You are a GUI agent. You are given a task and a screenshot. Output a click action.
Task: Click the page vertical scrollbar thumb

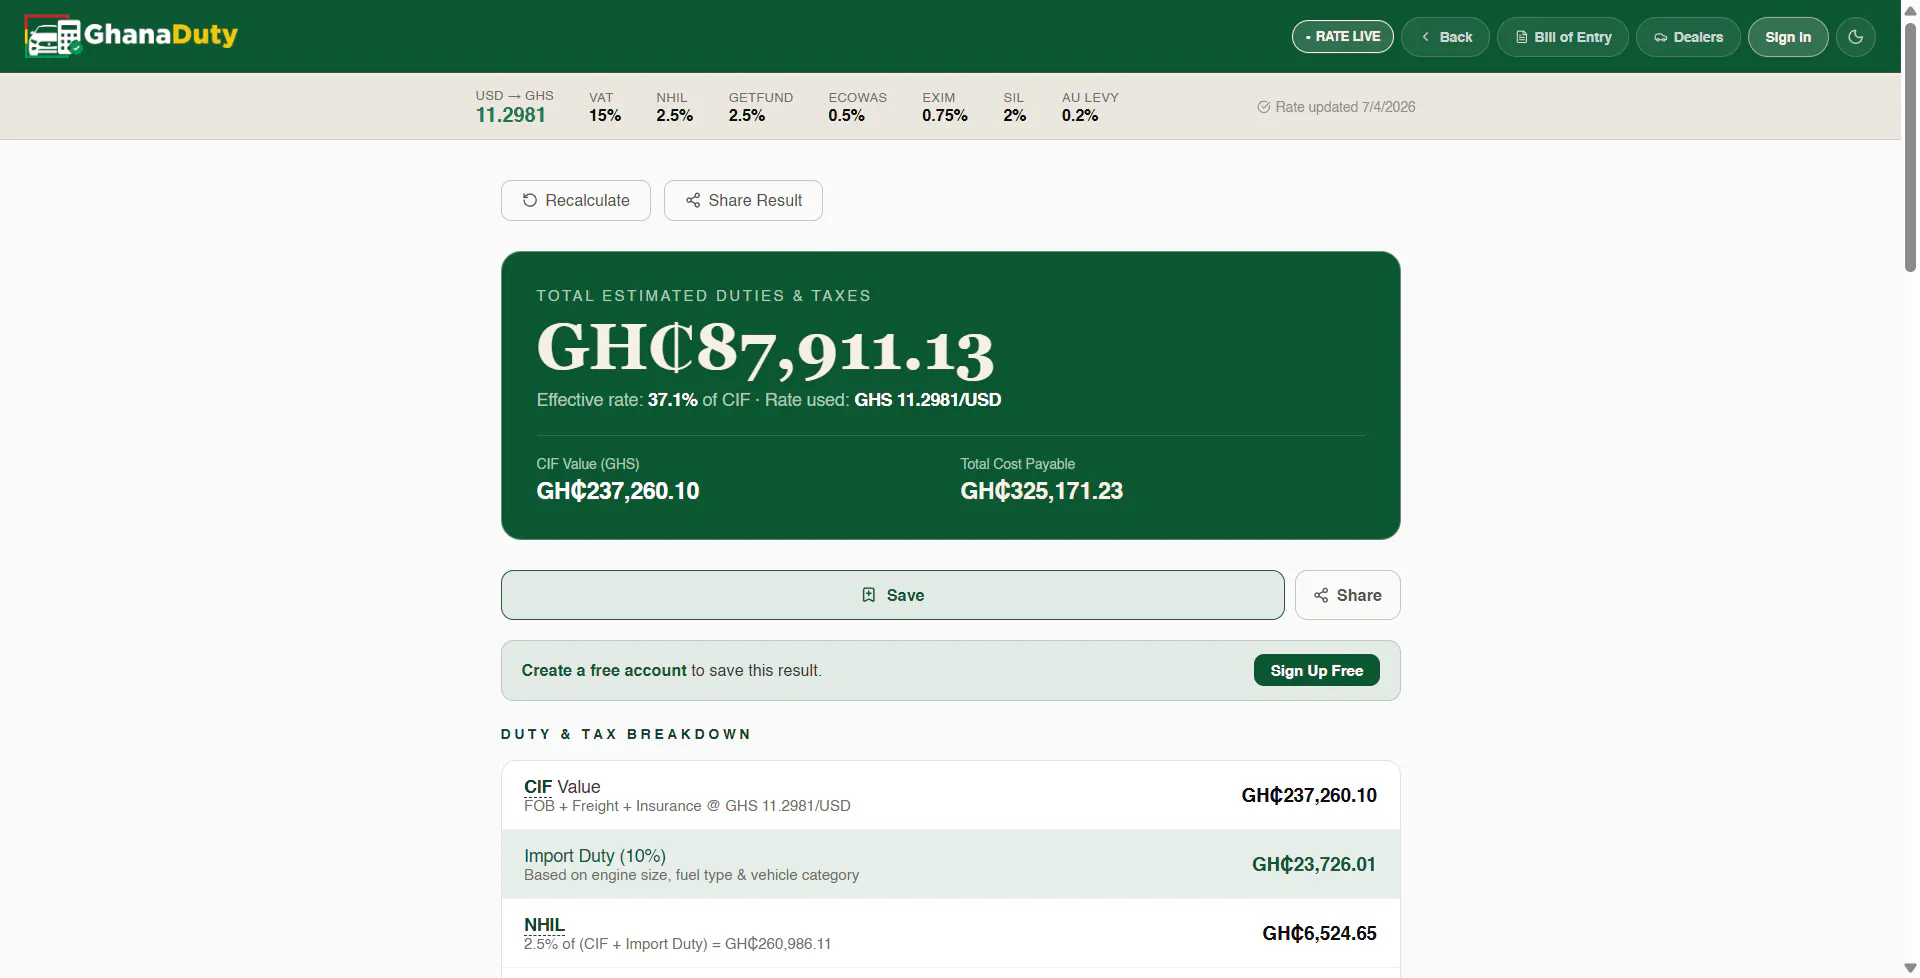tap(1910, 147)
